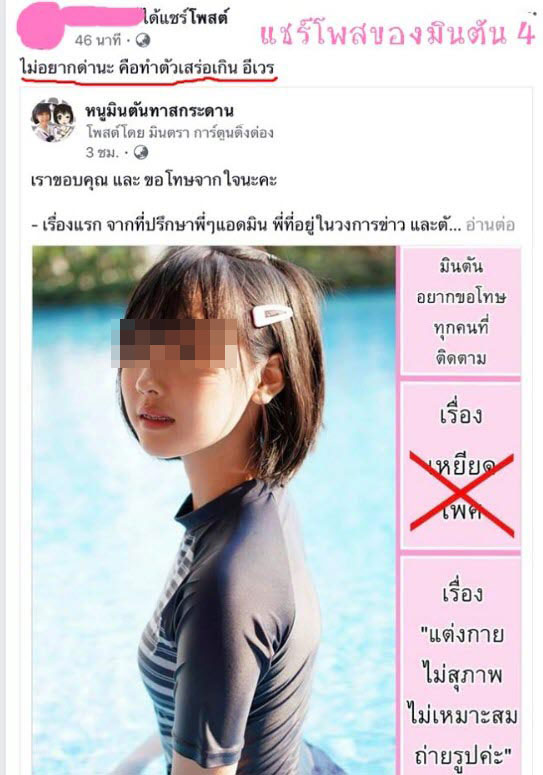Click the ได้แชร์โพสต์ label in the header
The height and width of the screenshot is (775, 543).
[x=186, y=18]
